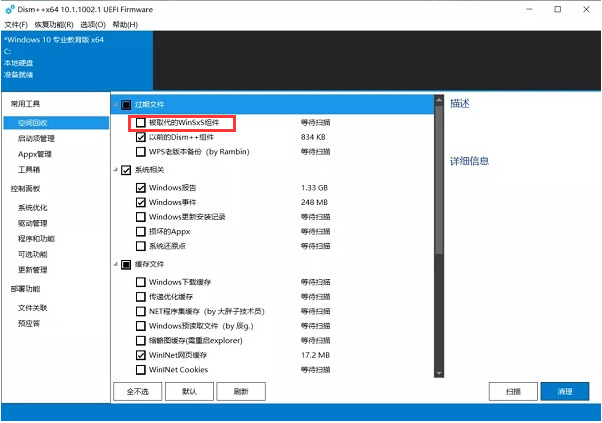Check WPS老版本备份 (by Rambin) checkbox
602x423 pixels.
pyautogui.click(x=141, y=152)
